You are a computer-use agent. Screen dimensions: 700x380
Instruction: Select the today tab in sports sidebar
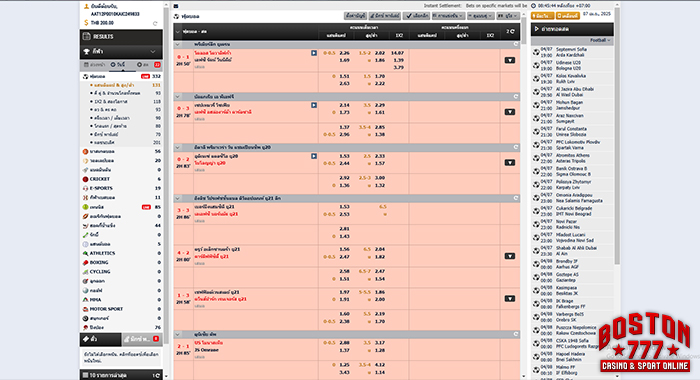(118, 65)
